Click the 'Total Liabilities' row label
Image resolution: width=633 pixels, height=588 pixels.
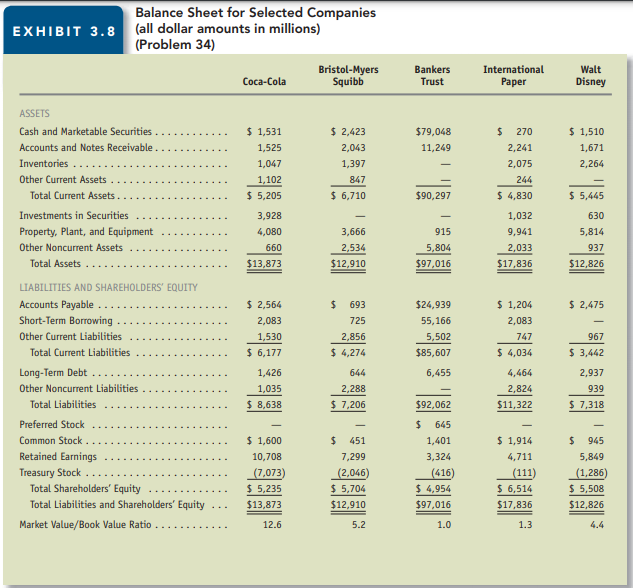(x=63, y=404)
